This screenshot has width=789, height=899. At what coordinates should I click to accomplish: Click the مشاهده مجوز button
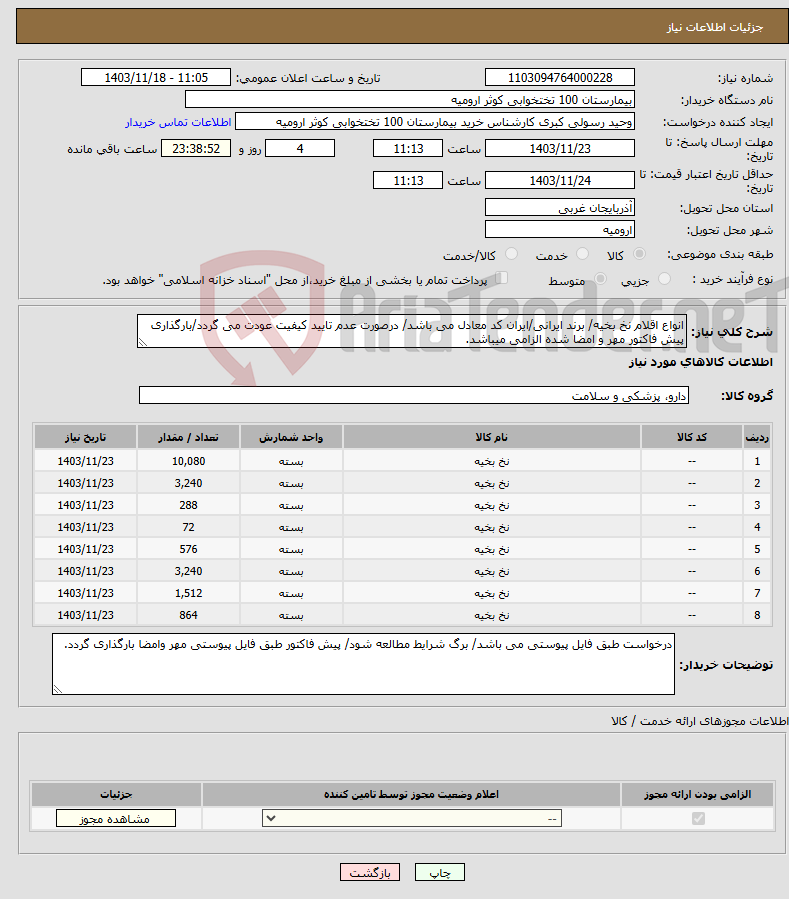point(116,819)
